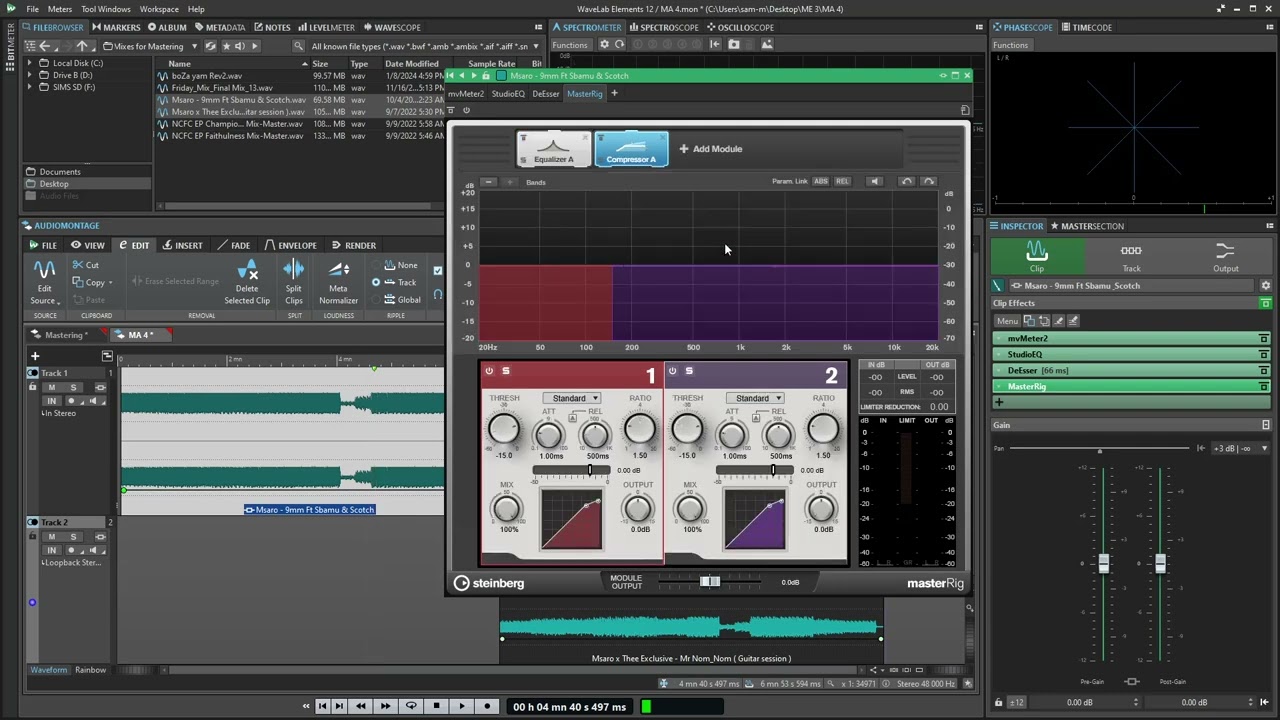Solo Track 2
This screenshot has height=720, width=1280.
[73, 537]
